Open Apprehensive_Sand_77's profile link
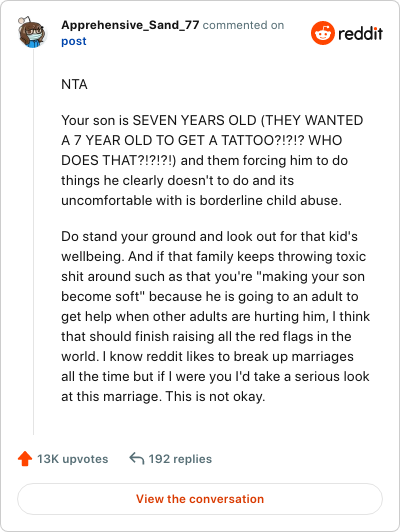Viewport: 400px width, 532px height. point(130,25)
